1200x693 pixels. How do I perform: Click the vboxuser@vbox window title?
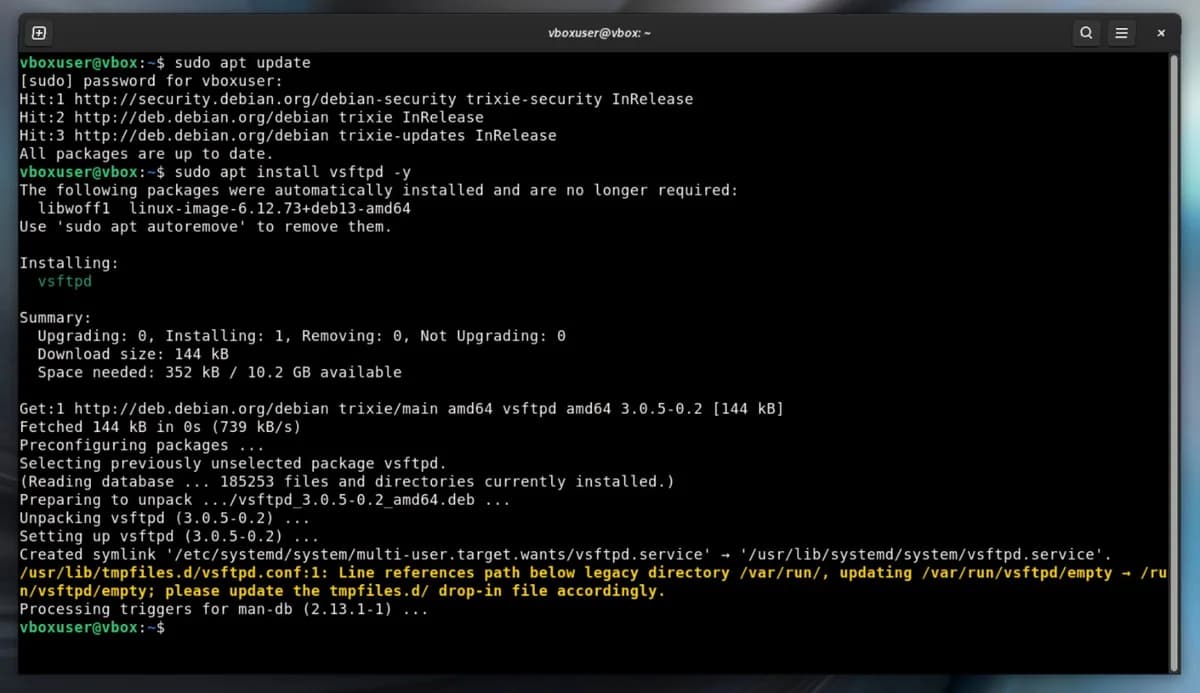pos(600,33)
